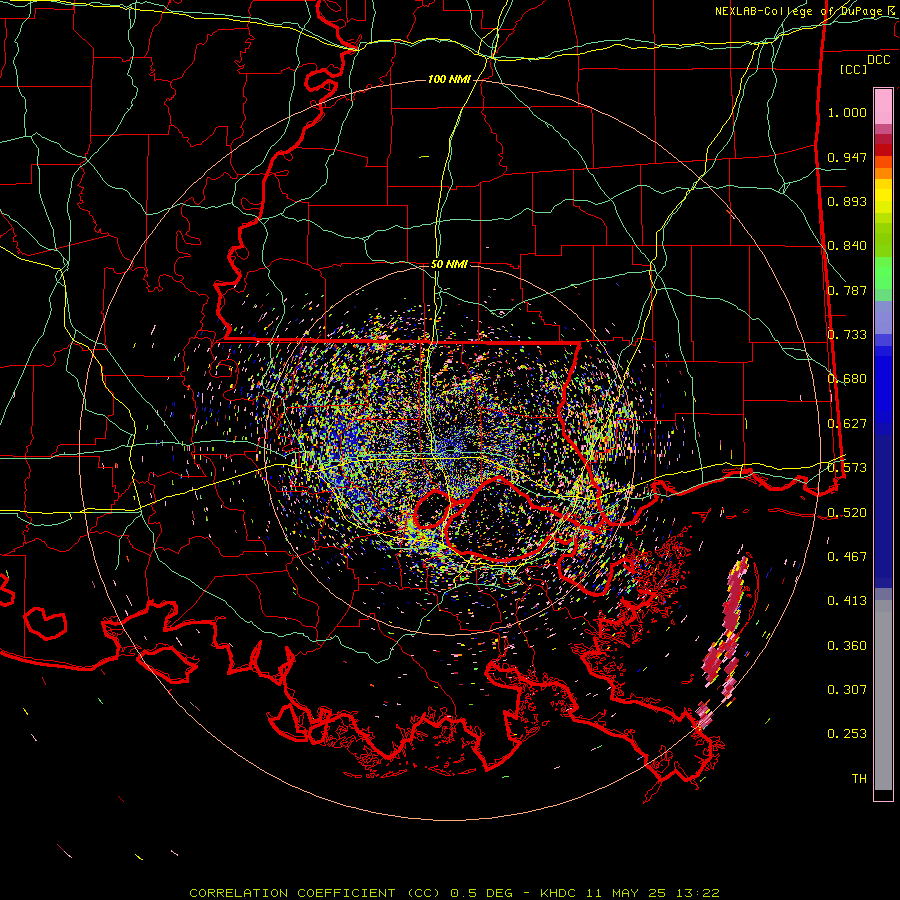Click the 0.467 scale value
900x900 pixels.
[x=847, y=557]
